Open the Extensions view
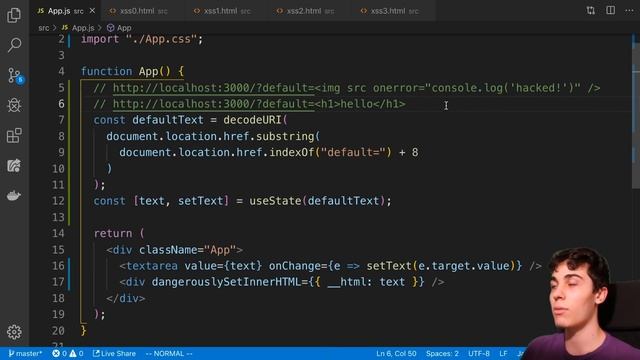 tap(14, 136)
